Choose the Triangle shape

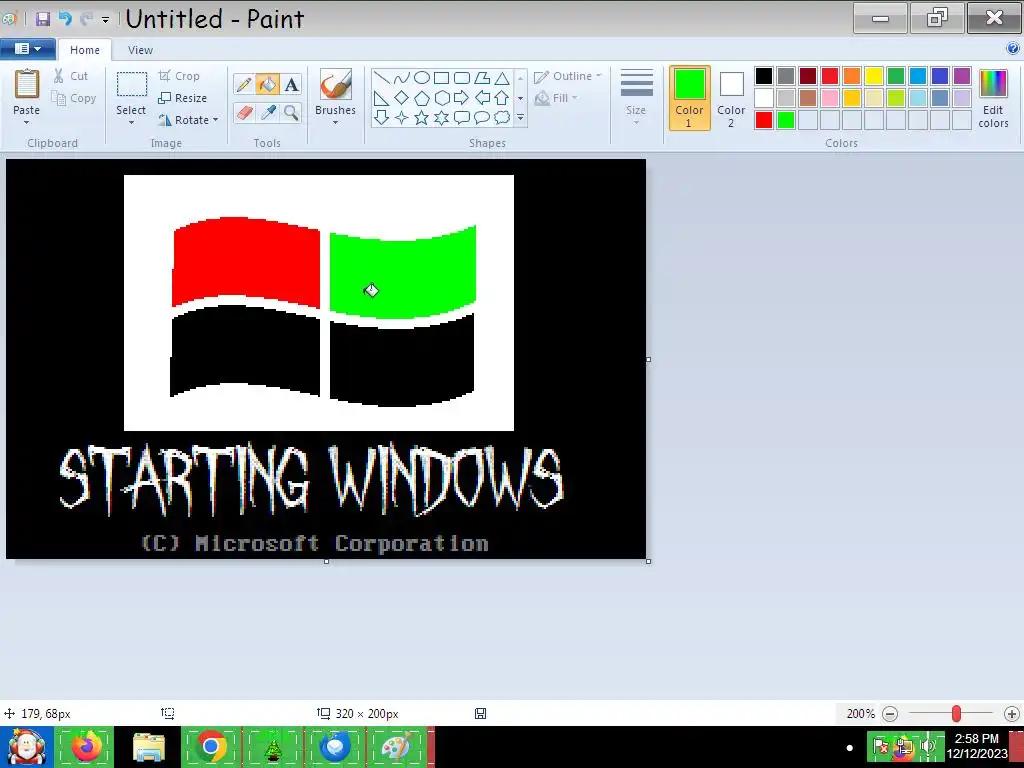click(x=502, y=78)
